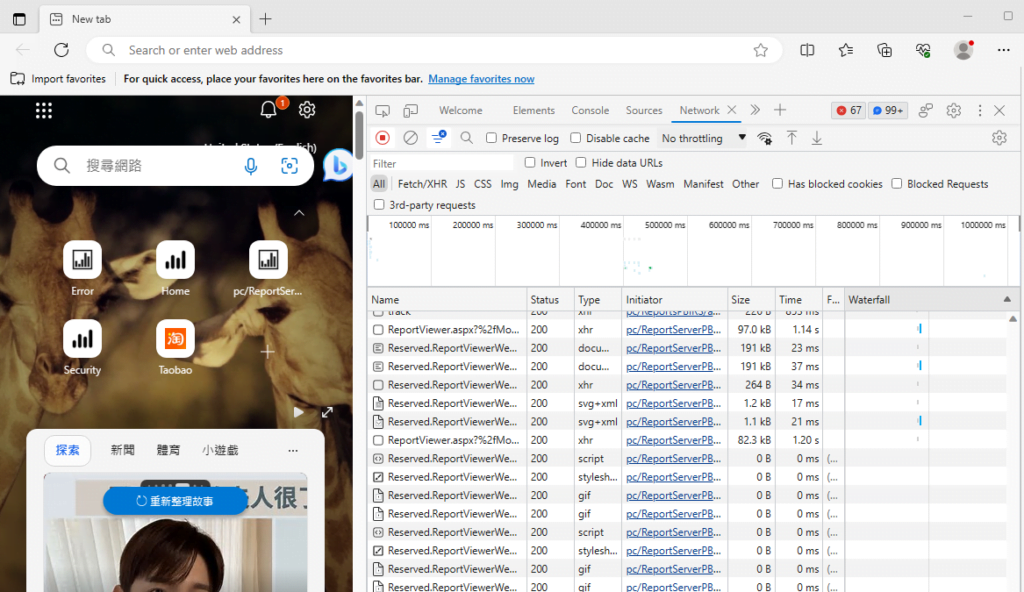Screen dimensions: 1024x592
Task: Click the Bing chat icon
Action: click(x=338, y=166)
